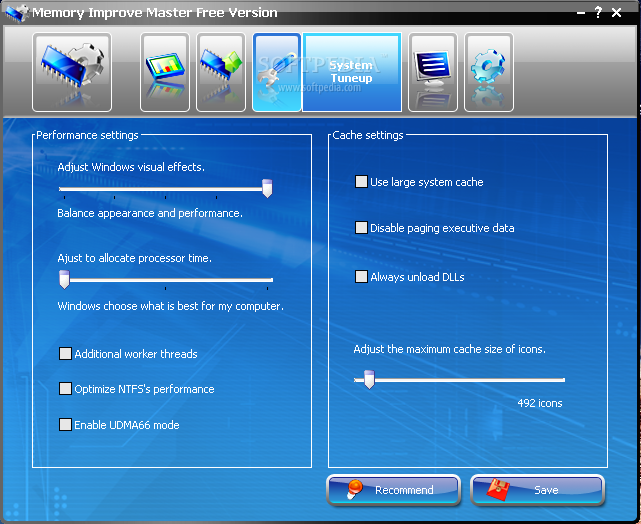This screenshot has height=524, width=641.
Task: Click the 'Cache settings' group title
Action: pos(368,135)
